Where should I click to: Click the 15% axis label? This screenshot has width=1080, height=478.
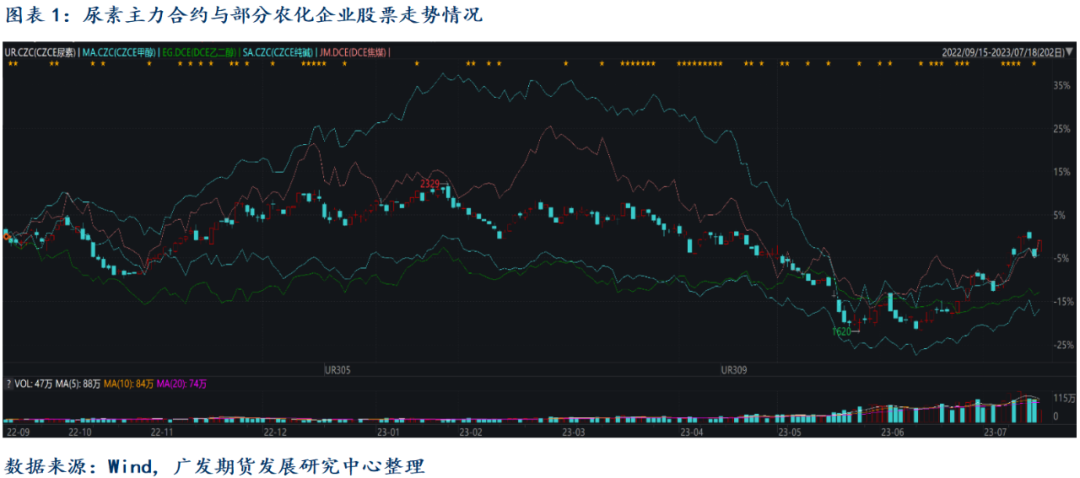click(1061, 172)
